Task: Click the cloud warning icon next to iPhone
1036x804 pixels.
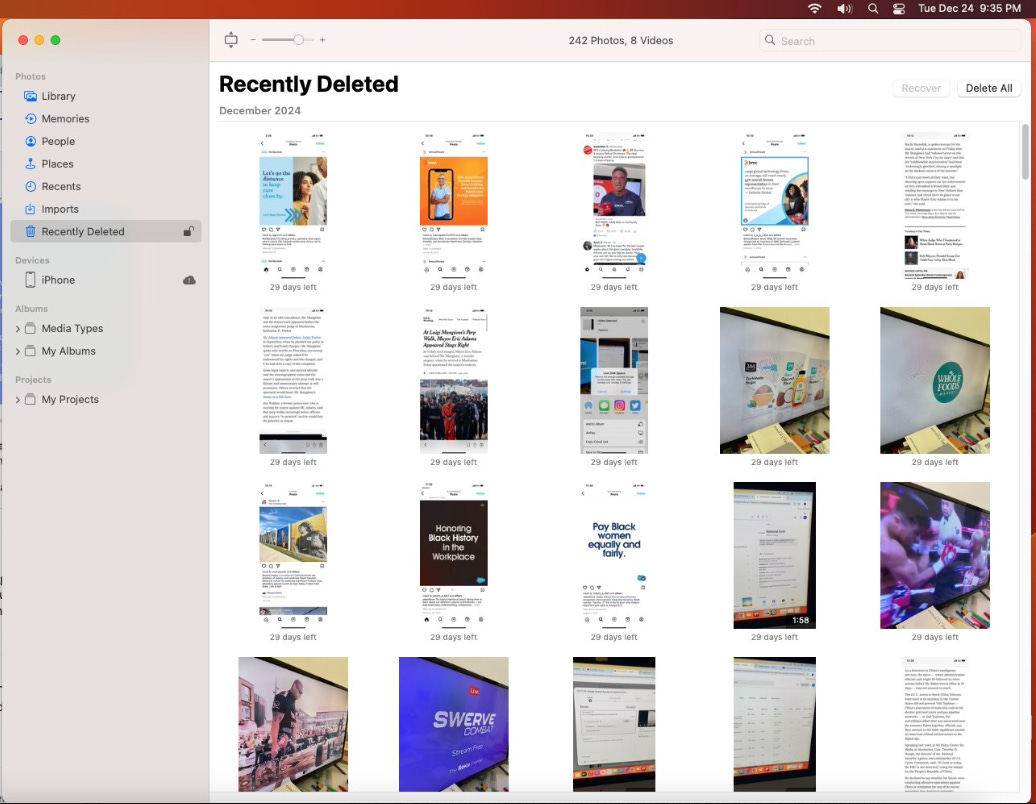Action: tap(189, 280)
